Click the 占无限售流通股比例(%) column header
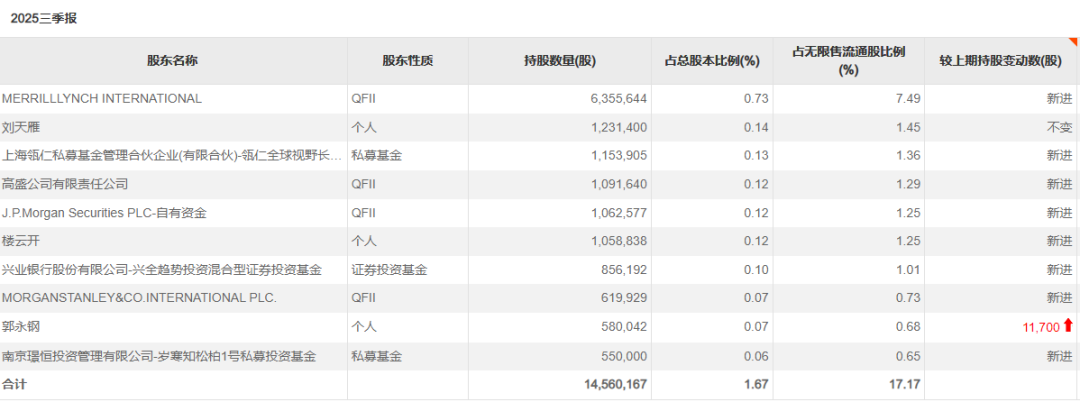Image resolution: width=1080 pixels, height=402 pixels. pyautogui.click(x=848, y=61)
